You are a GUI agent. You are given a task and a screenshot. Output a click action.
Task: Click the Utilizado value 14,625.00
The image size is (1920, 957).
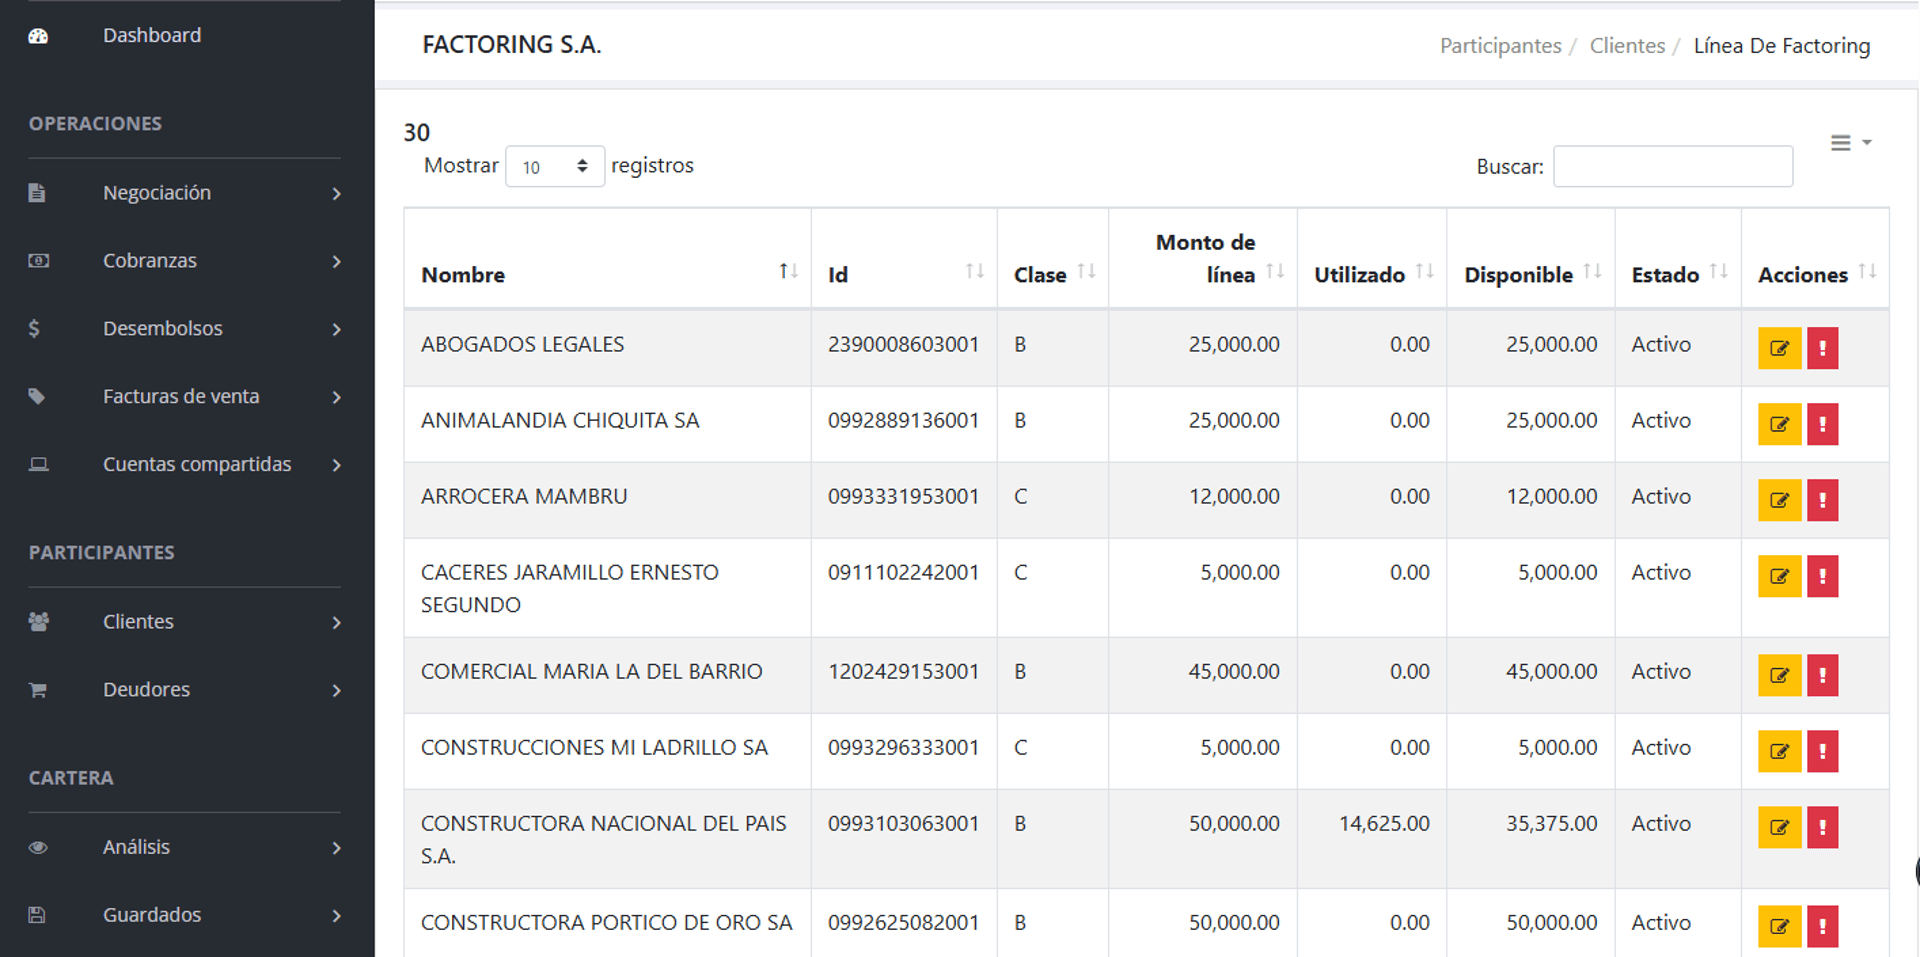pos(1384,824)
